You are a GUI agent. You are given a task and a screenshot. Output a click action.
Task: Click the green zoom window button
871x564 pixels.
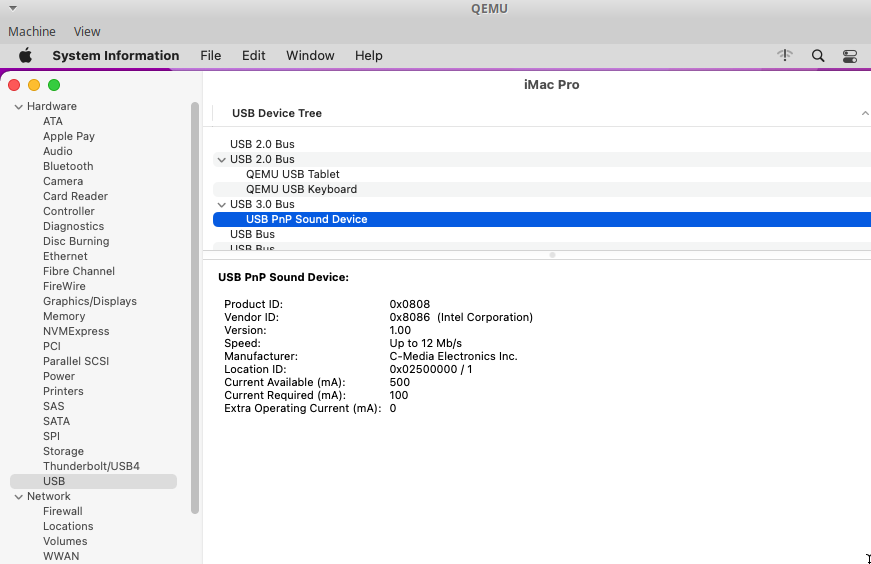(x=54, y=85)
